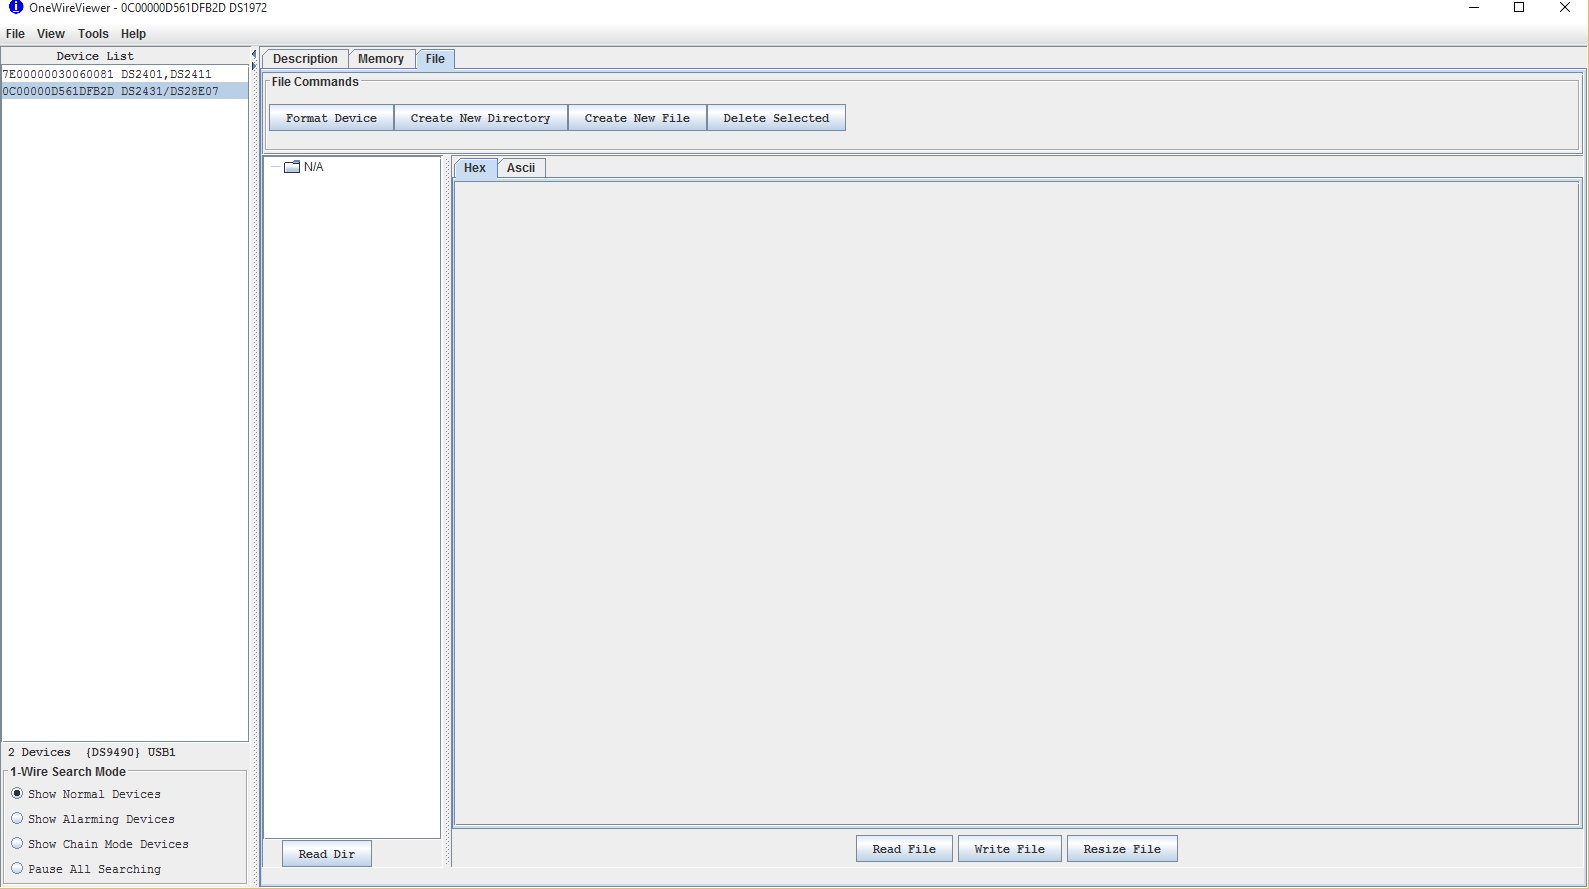1589x889 pixels.
Task: Switch to the Memory tab
Action: click(381, 59)
